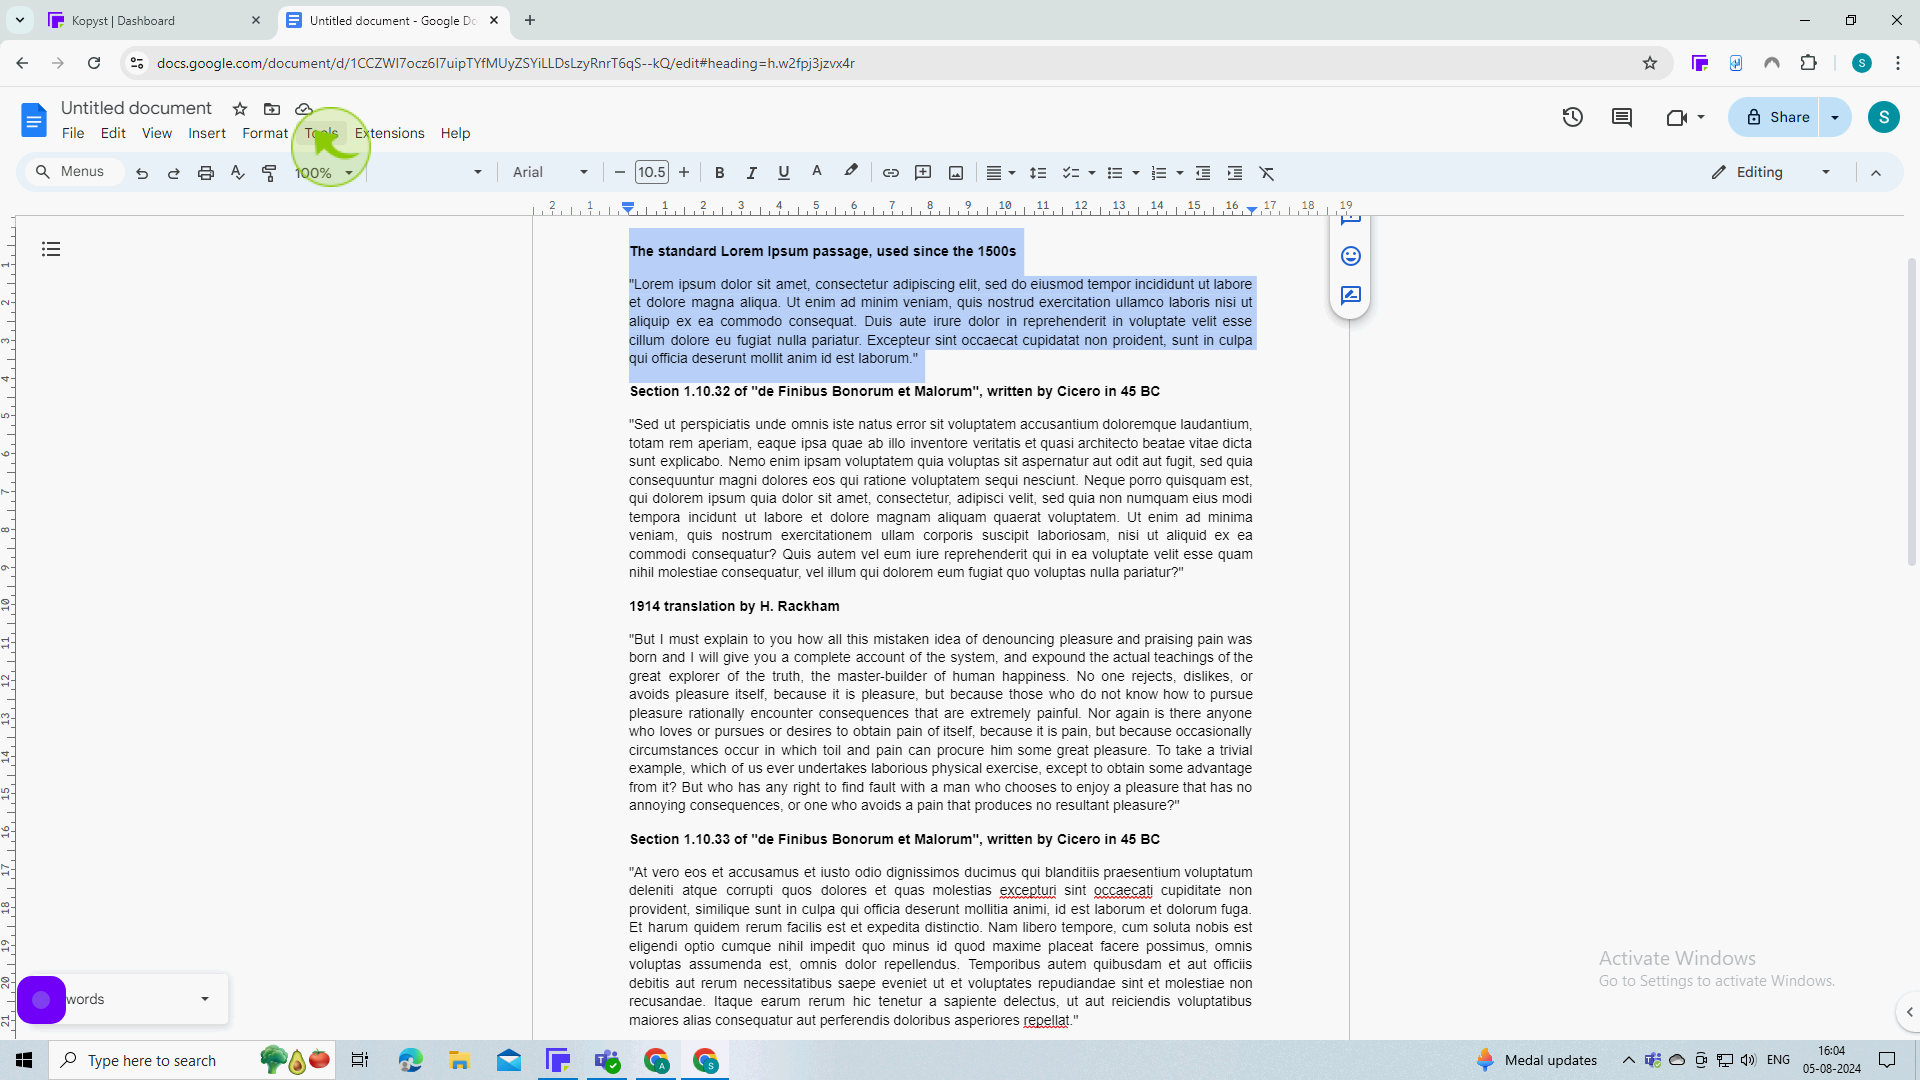Insert a link using the link icon
1920x1080 pixels.
click(890, 173)
